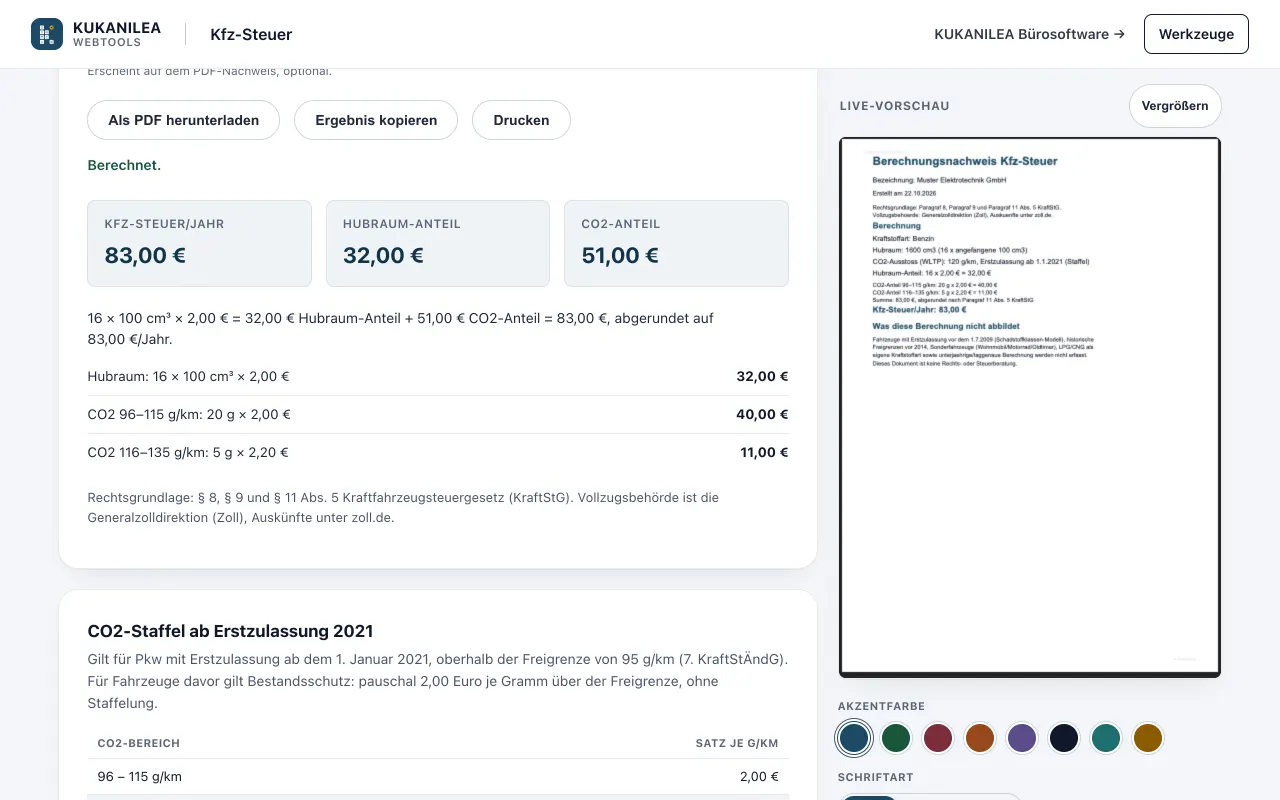Select the dark blue accent color
This screenshot has height=800, width=1280.
tap(854, 738)
